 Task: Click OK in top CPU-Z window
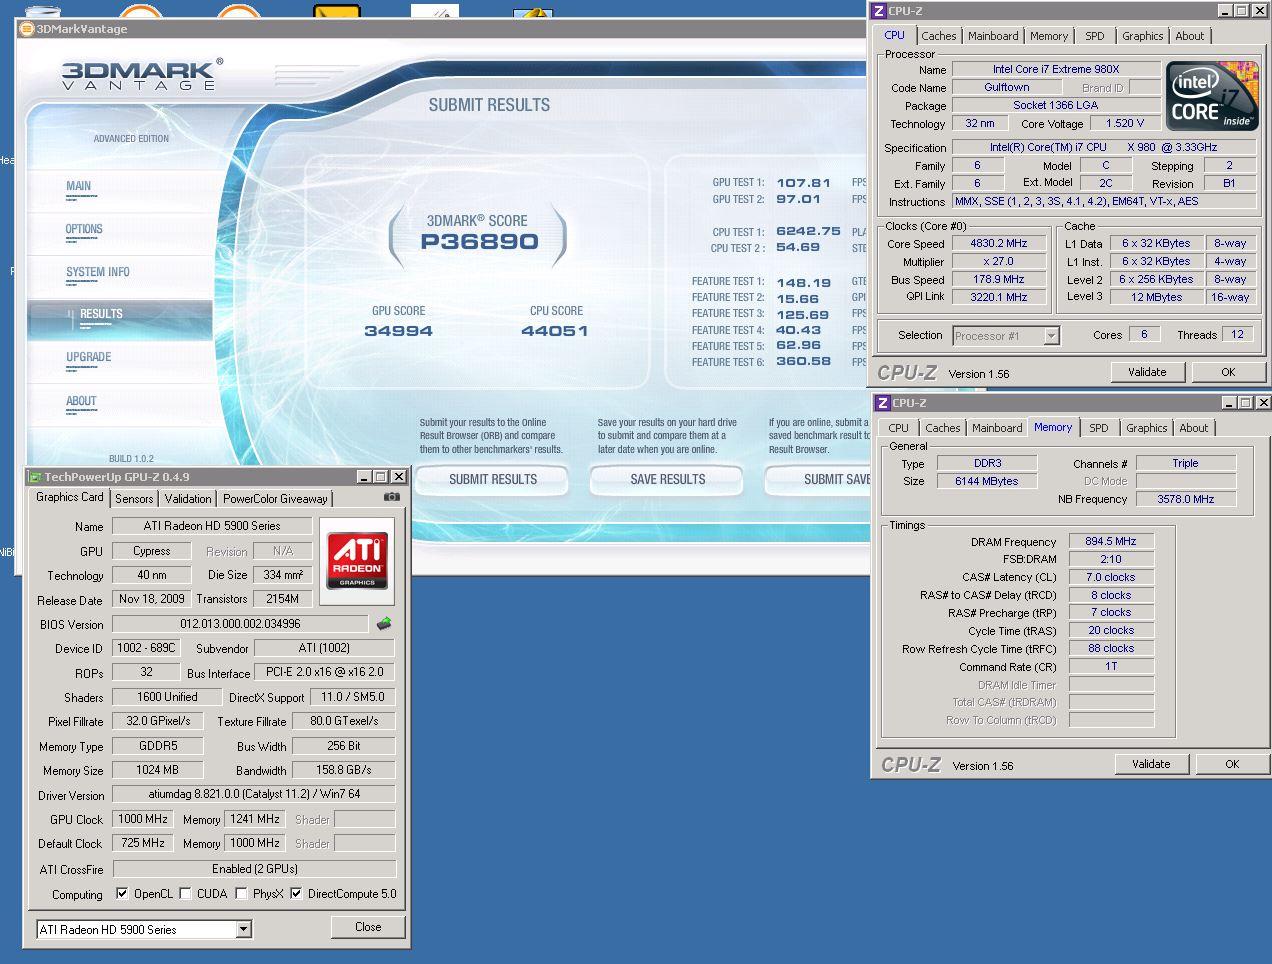[x=1228, y=372]
